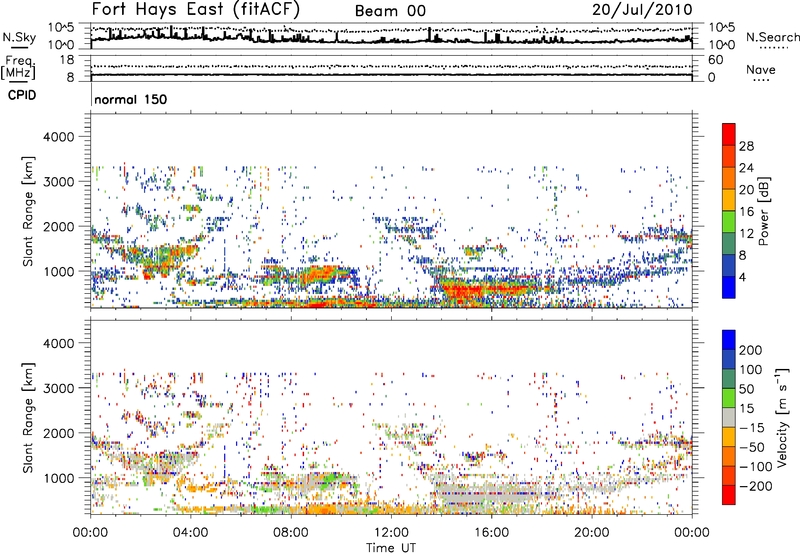The width and height of the screenshot is (800, 554).
Task: Click the "Fort Hays East (fitACF)" plot title
Action: [196, 9]
